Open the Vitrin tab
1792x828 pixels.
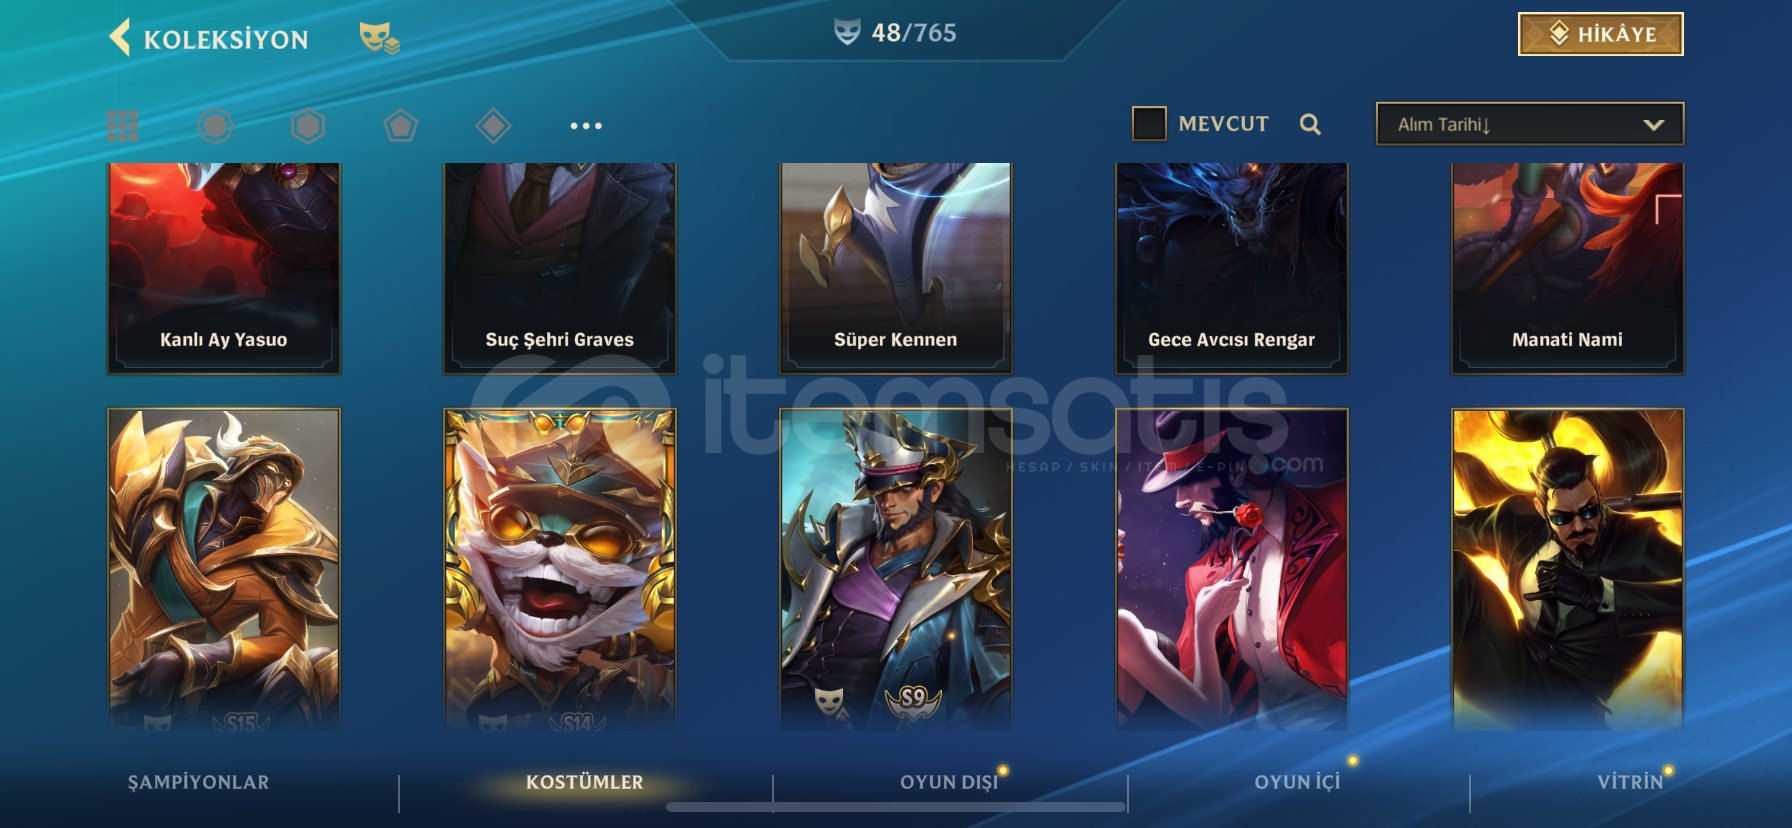click(1630, 783)
